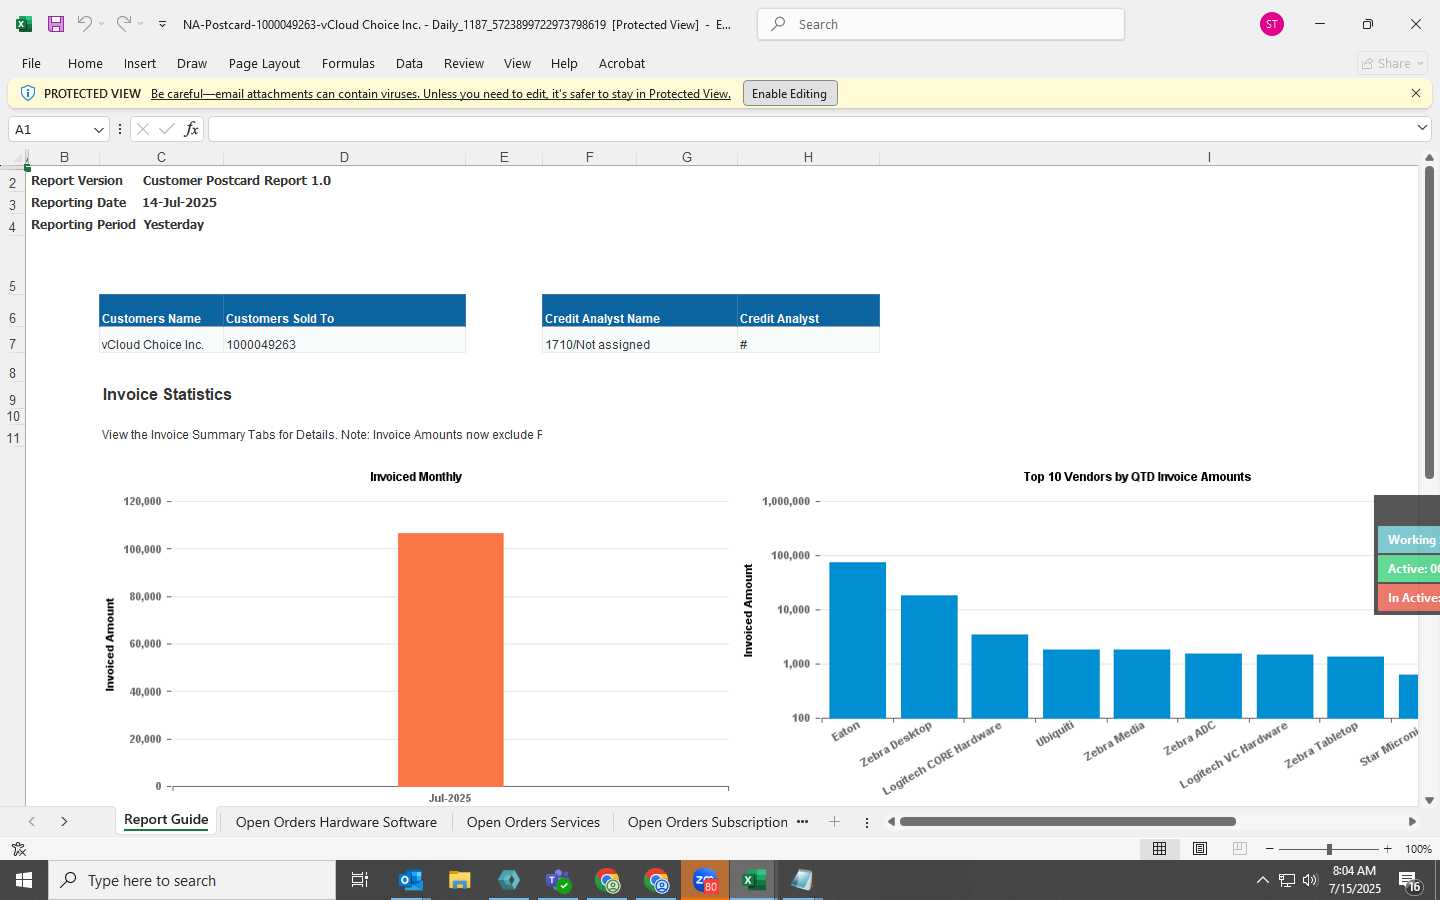Open Microsoft Teams from the taskbar
This screenshot has width=1440, height=900.
pyautogui.click(x=558, y=880)
